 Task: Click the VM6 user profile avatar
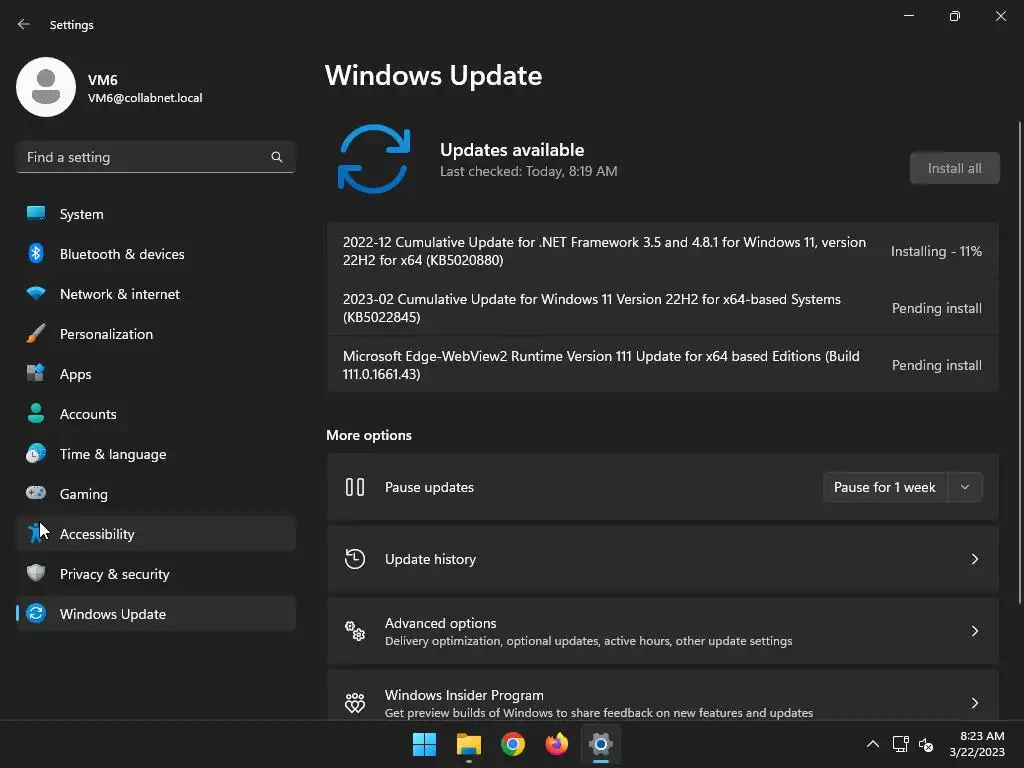coord(46,87)
